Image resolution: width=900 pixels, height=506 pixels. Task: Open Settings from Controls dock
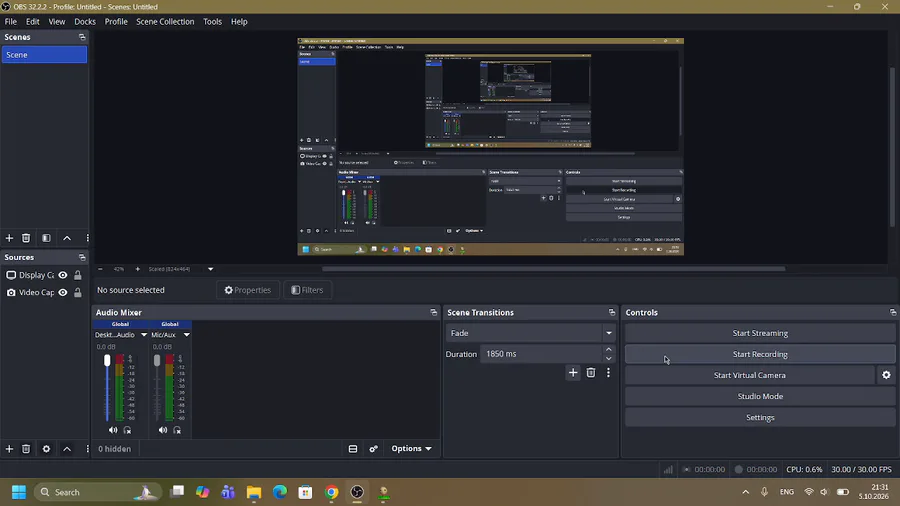click(760, 418)
